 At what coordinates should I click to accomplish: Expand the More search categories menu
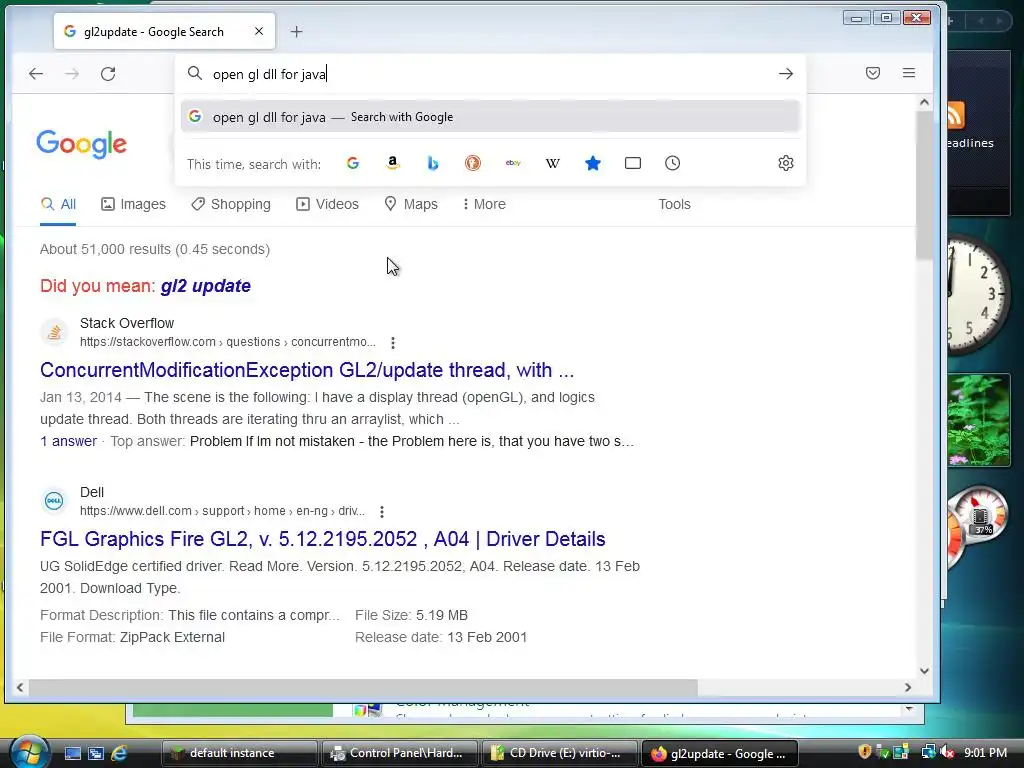click(484, 204)
